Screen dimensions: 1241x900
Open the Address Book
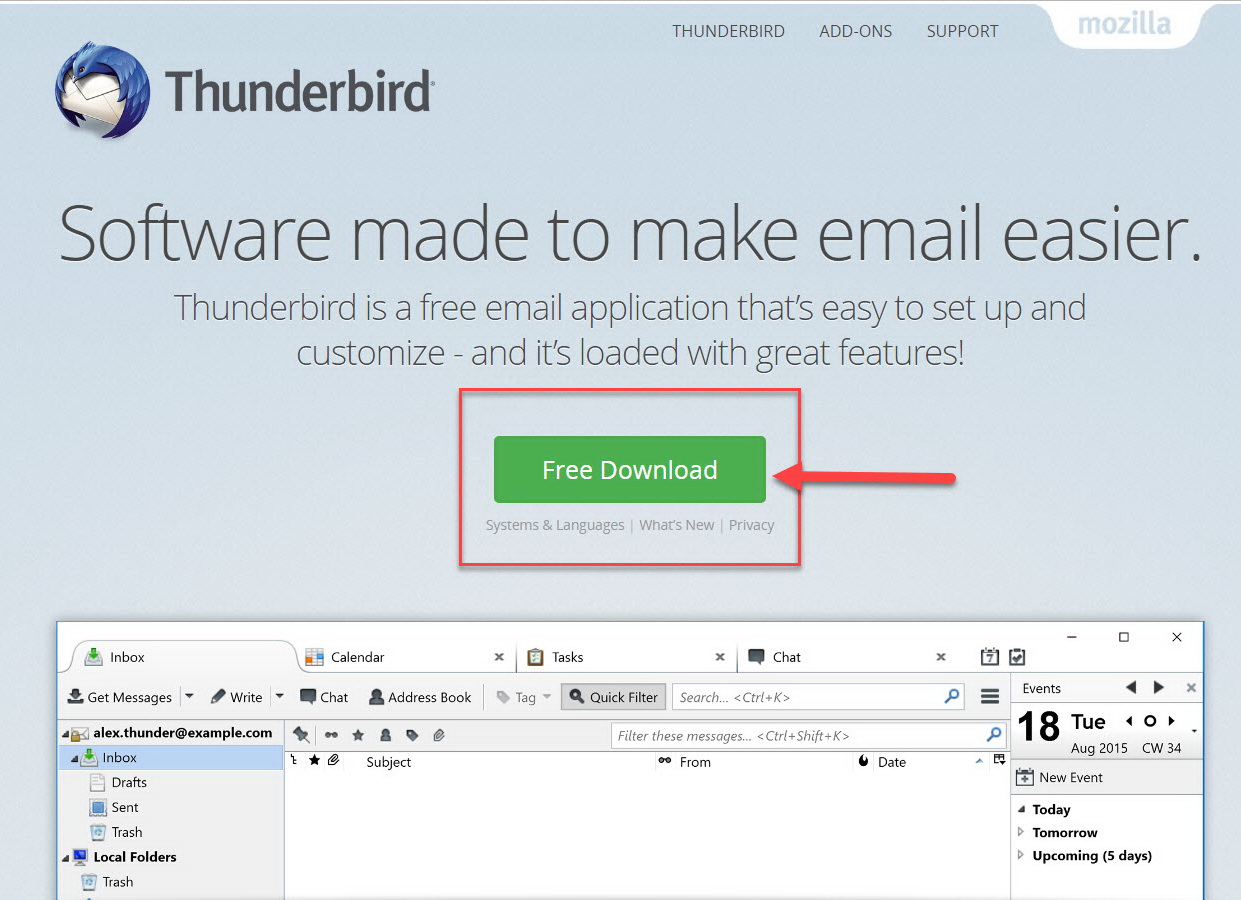pyautogui.click(x=420, y=697)
